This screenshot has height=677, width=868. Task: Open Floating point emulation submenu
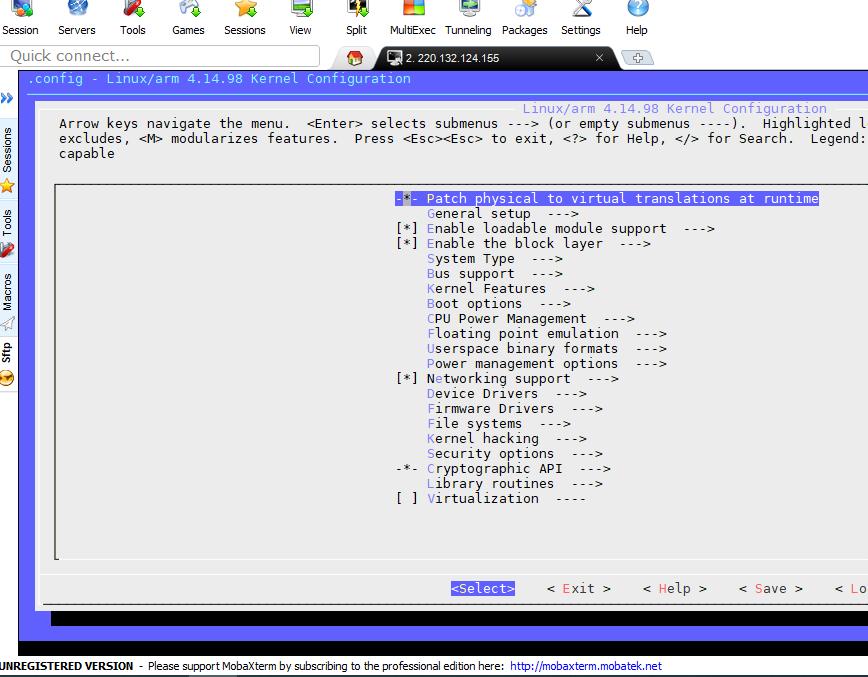pos(546,334)
